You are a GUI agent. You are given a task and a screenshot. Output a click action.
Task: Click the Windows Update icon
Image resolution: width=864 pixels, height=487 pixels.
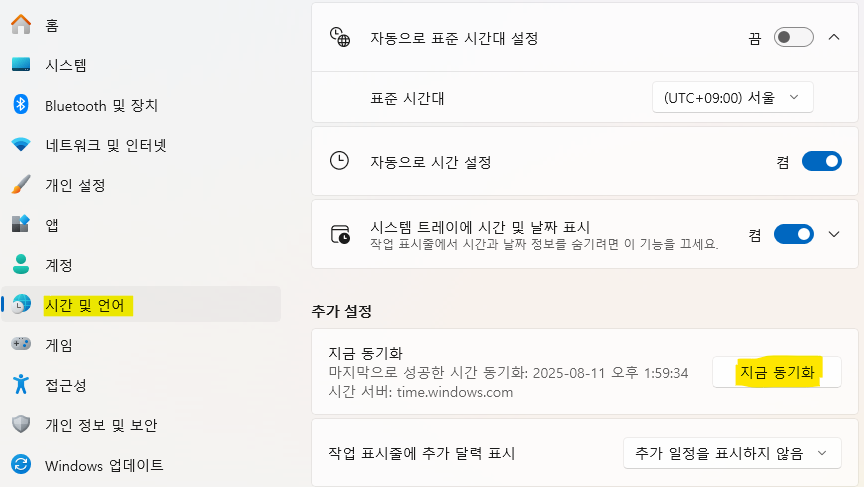coord(21,465)
